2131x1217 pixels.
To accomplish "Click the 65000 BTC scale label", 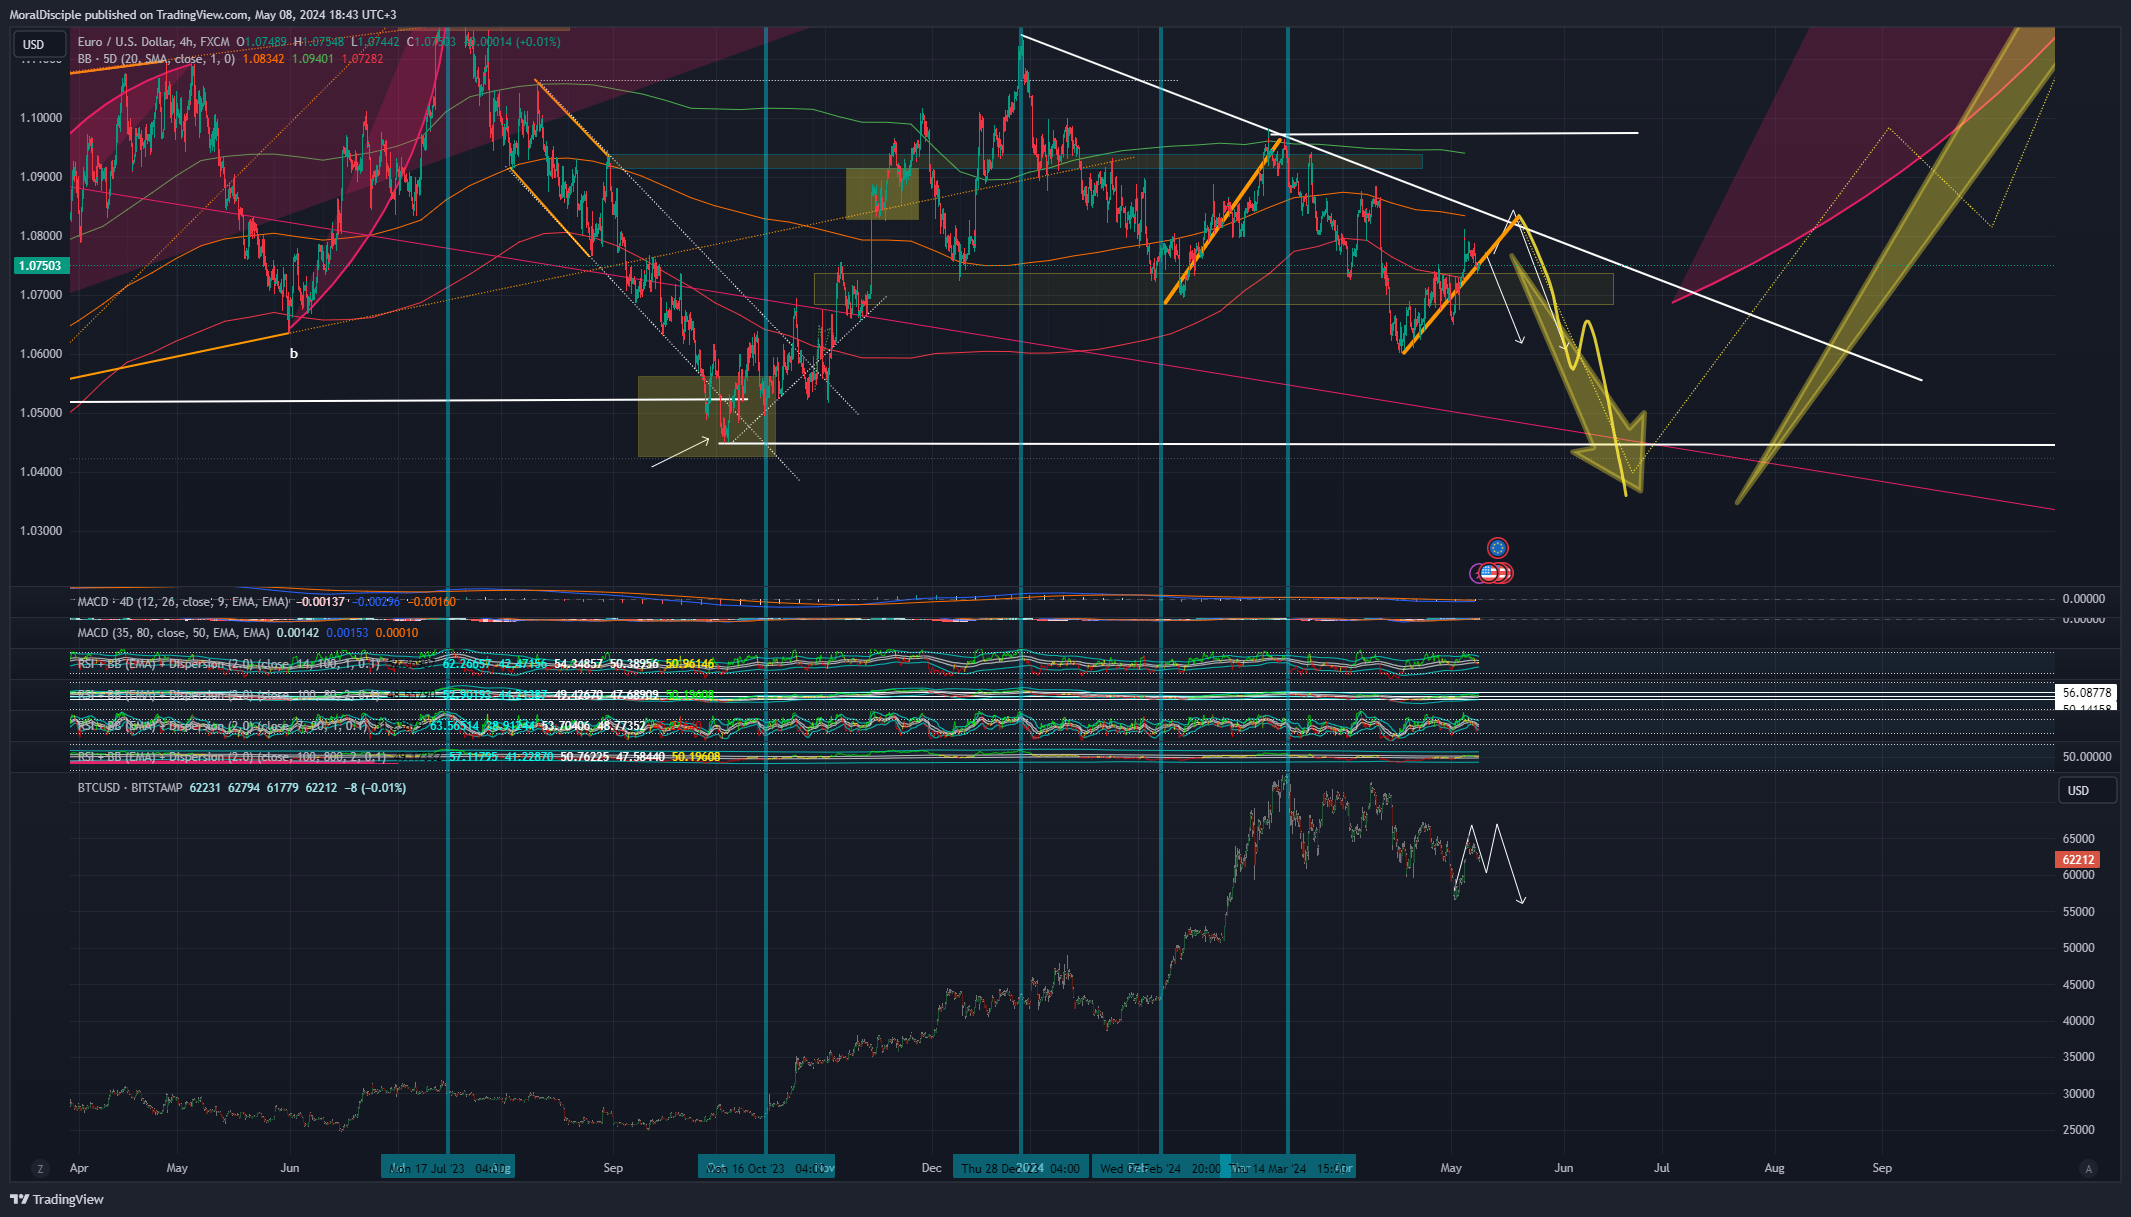I will pos(2078,839).
